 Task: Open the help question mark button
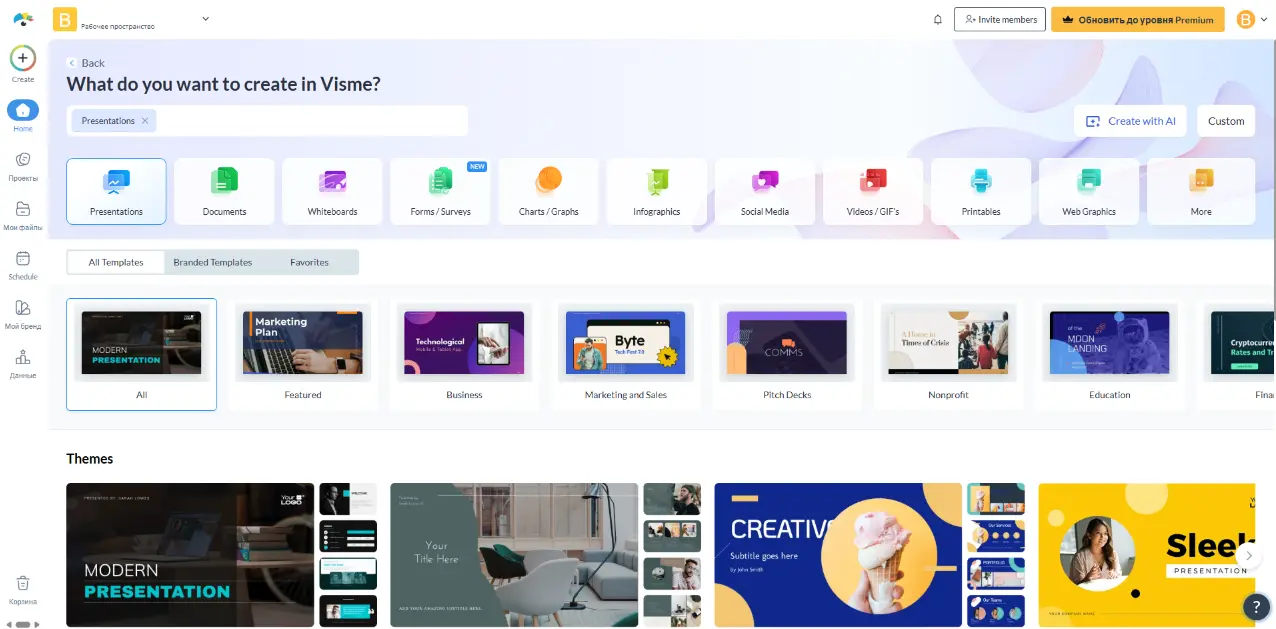click(x=1256, y=607)
